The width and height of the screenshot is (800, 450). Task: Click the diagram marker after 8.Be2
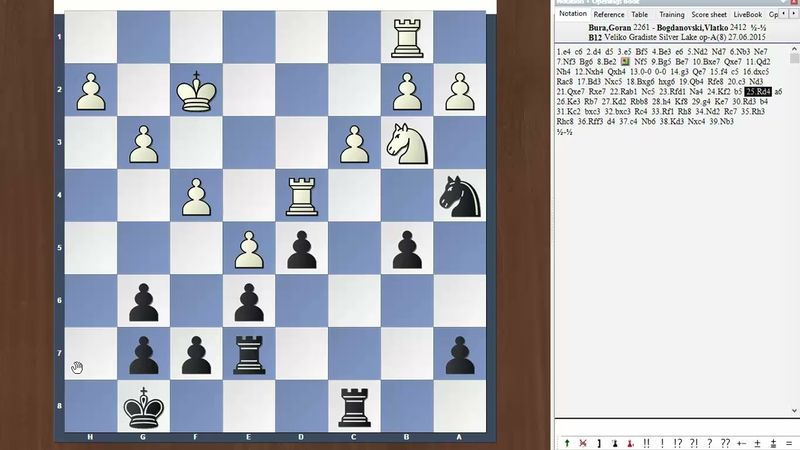click(627, 61)
